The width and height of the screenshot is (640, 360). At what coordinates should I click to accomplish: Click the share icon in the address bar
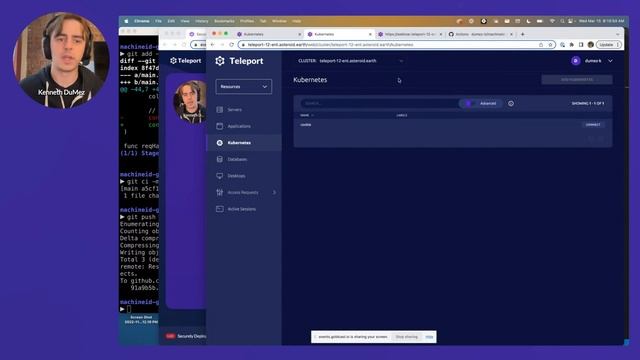pos(541,44)
